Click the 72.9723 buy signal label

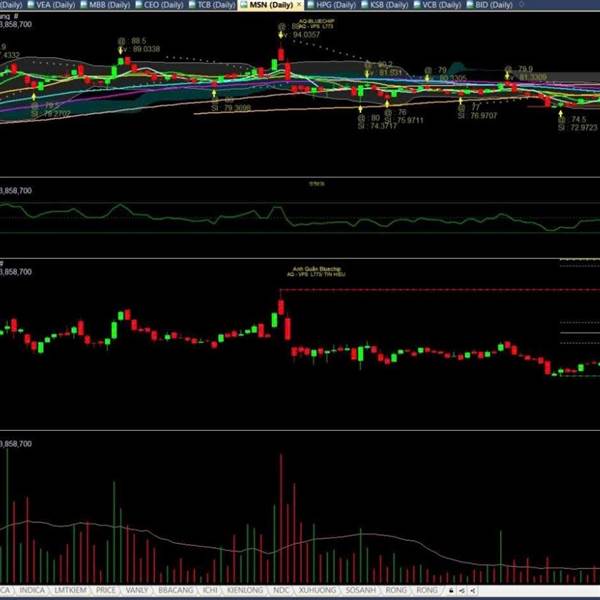pyautogui.click(x=584, y=127)
